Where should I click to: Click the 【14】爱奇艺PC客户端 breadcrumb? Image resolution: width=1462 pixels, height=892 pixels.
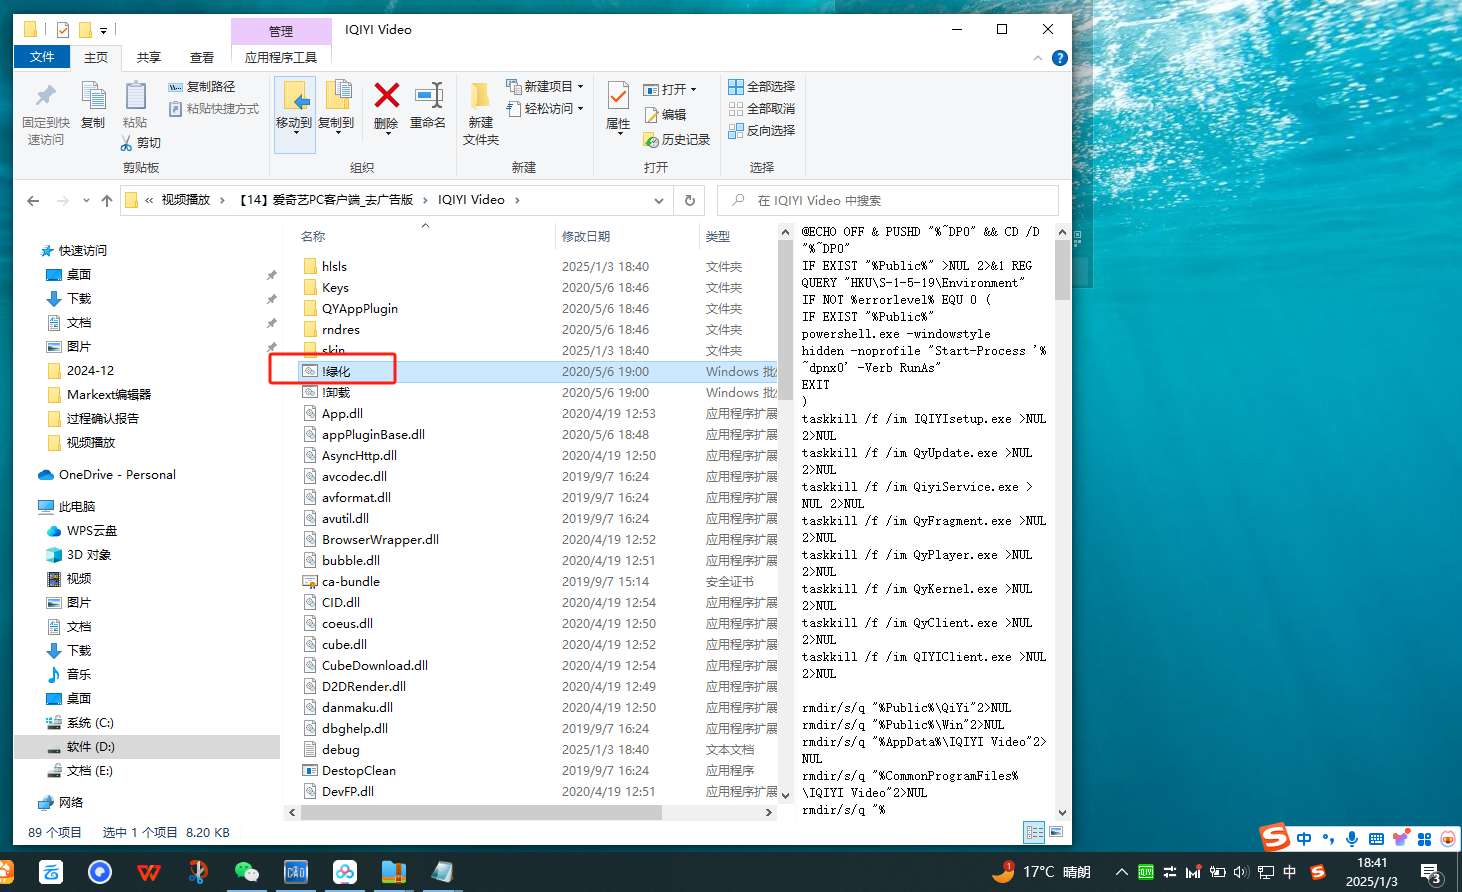(x=326, y=200)
